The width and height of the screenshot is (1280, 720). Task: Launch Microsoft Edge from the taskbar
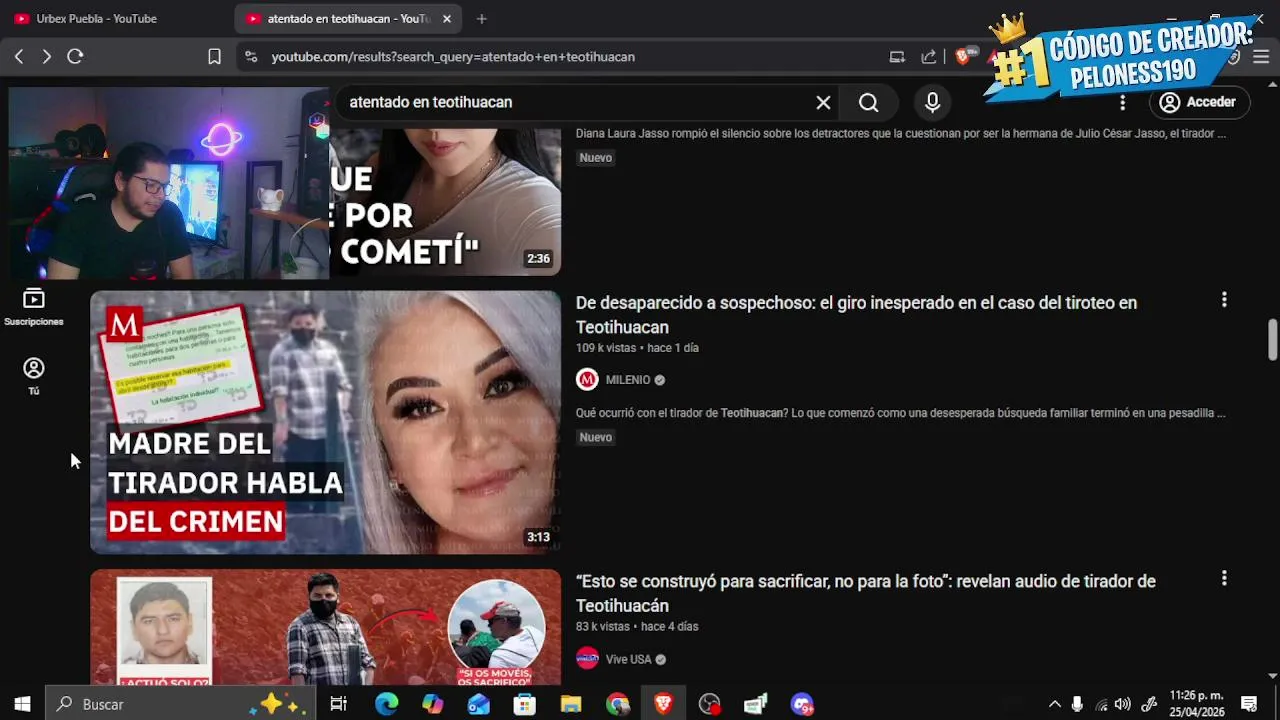(386, 704)
